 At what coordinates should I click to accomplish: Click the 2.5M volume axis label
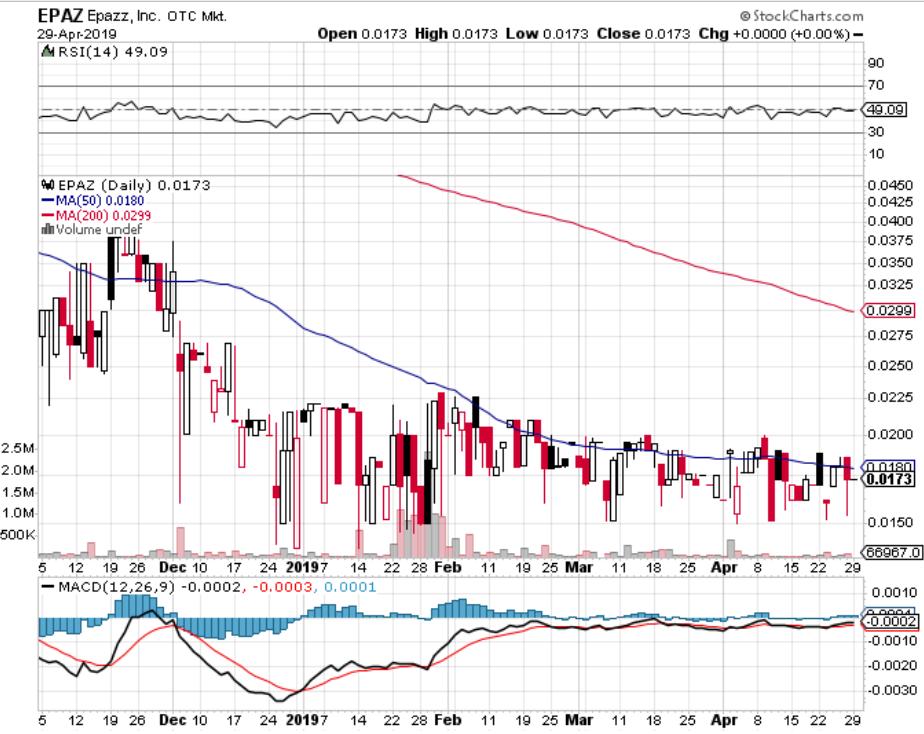pos(18,449)
